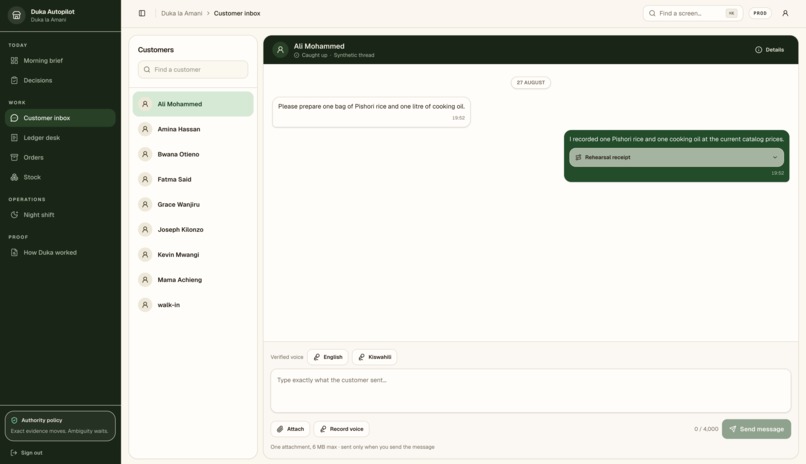The height and width of the screenshot is (464, 806).
Task: Click the Sign out arrow icon
Action: (x=14, y=453)
